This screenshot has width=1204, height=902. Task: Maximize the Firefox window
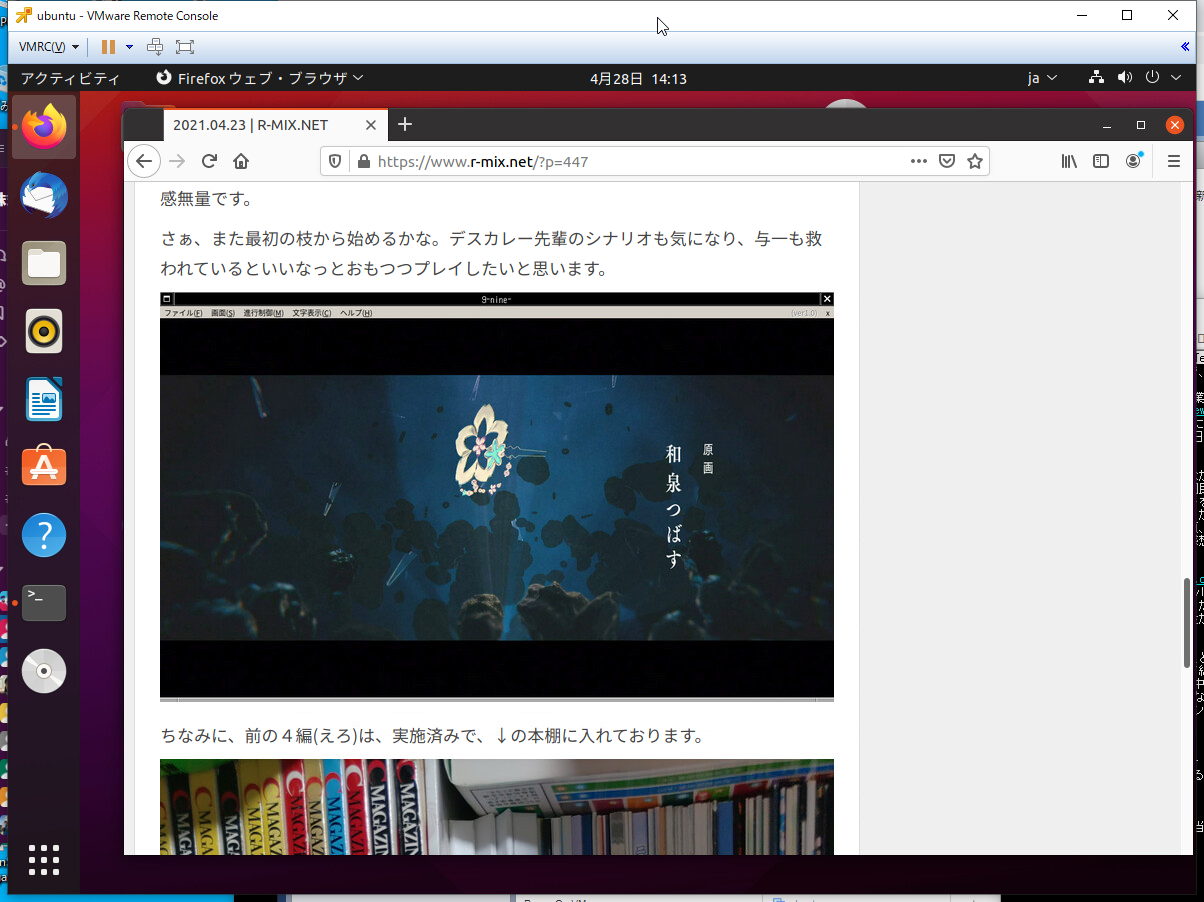[1141, 126]
